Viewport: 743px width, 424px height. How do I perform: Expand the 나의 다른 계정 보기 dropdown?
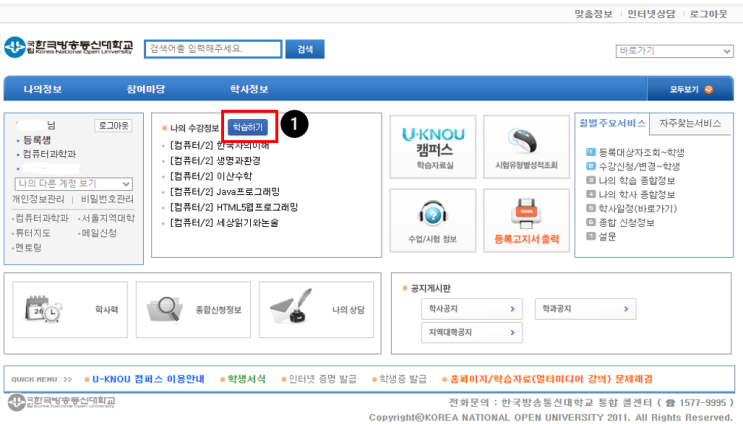73,183
